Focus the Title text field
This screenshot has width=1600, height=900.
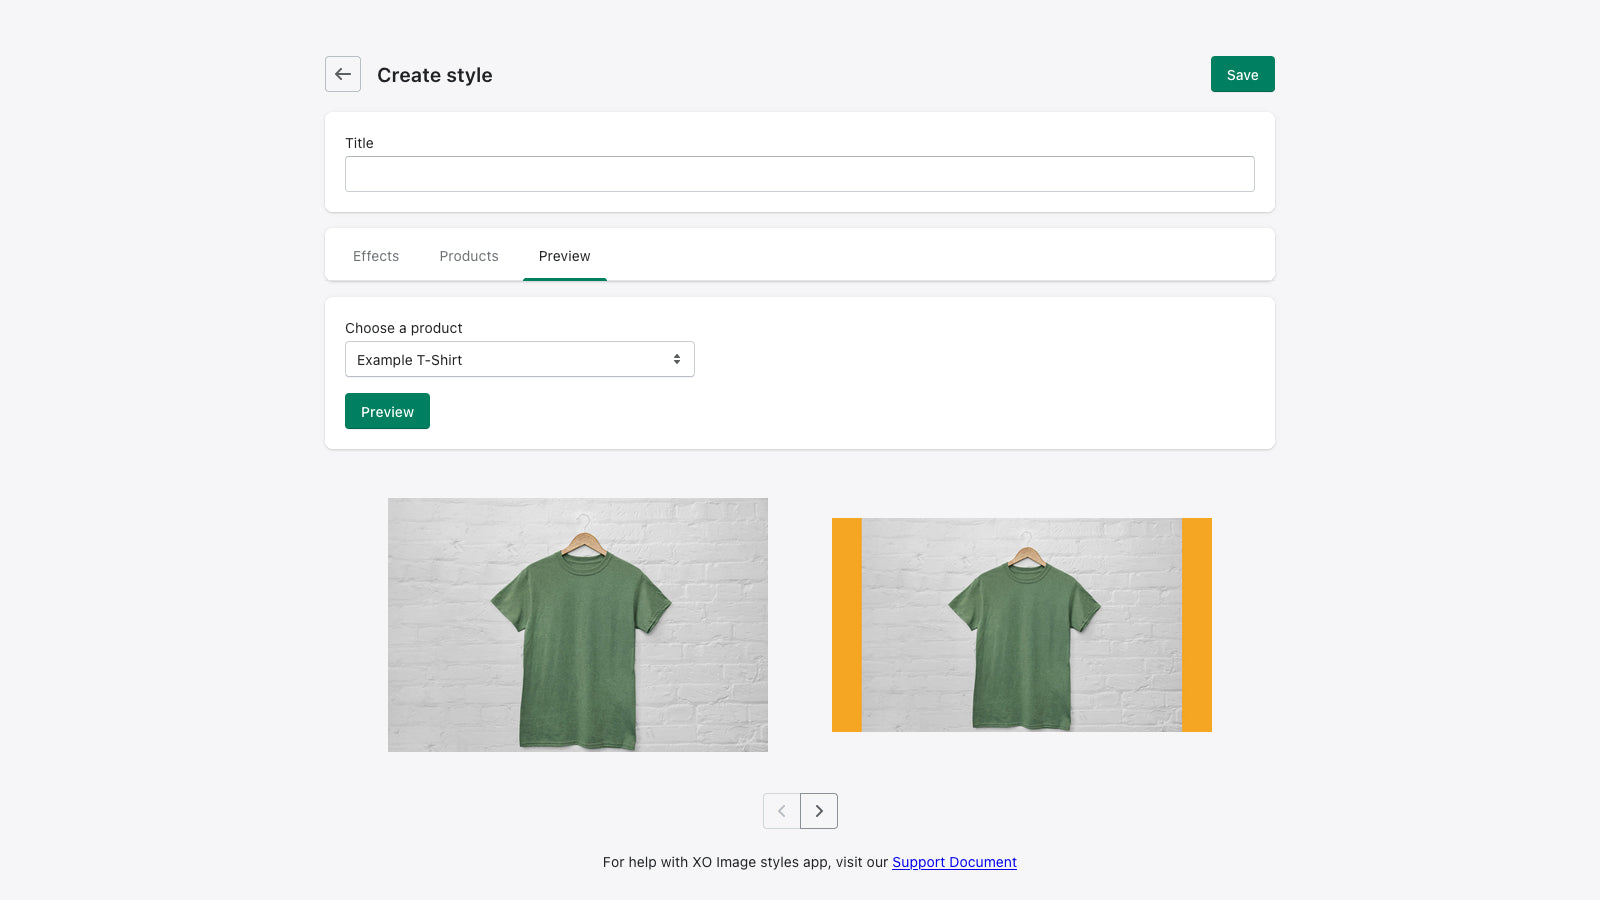[799, 174]
